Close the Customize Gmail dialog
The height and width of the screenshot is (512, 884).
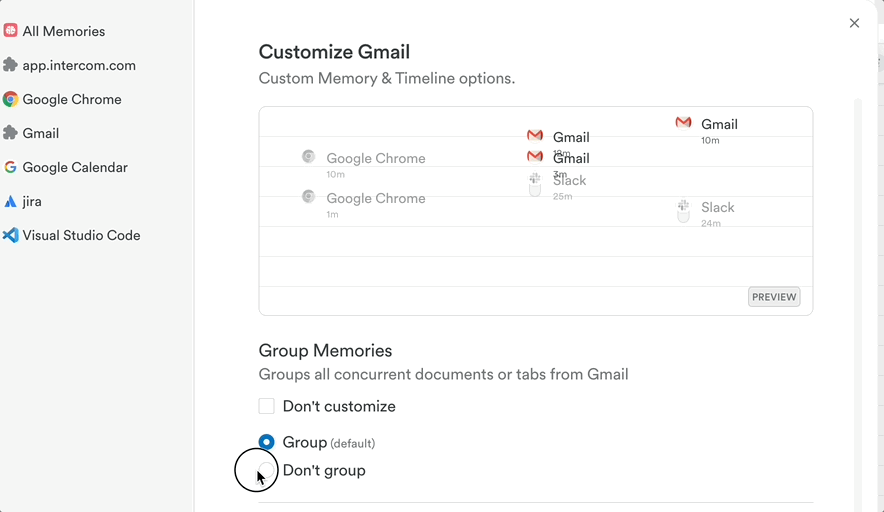tap(854, 23)
